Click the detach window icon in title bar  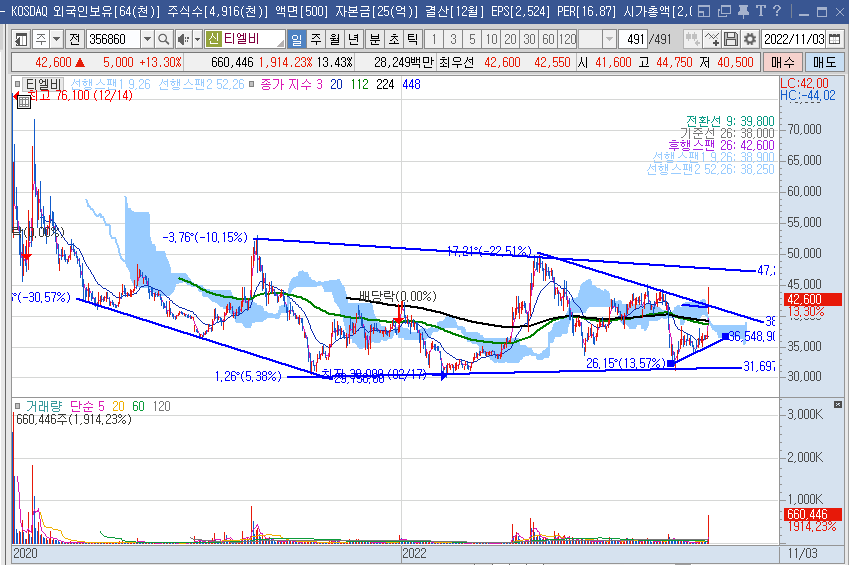[x=704, y=11]
